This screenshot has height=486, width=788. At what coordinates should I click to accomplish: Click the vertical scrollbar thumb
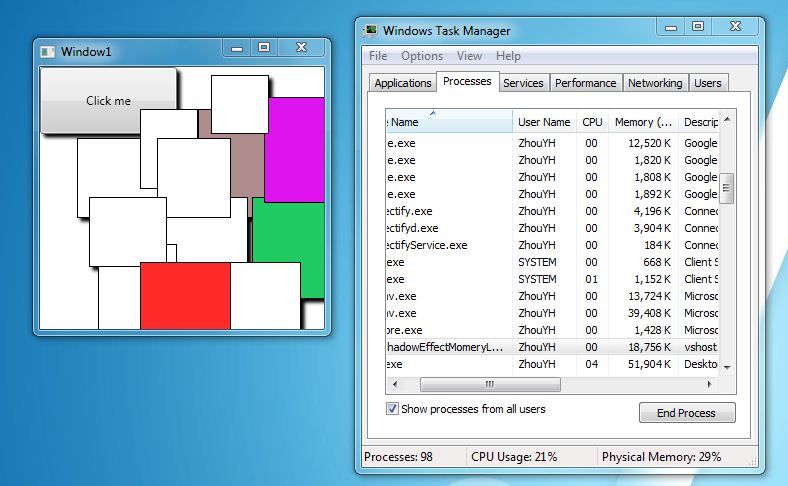point(726,188)
